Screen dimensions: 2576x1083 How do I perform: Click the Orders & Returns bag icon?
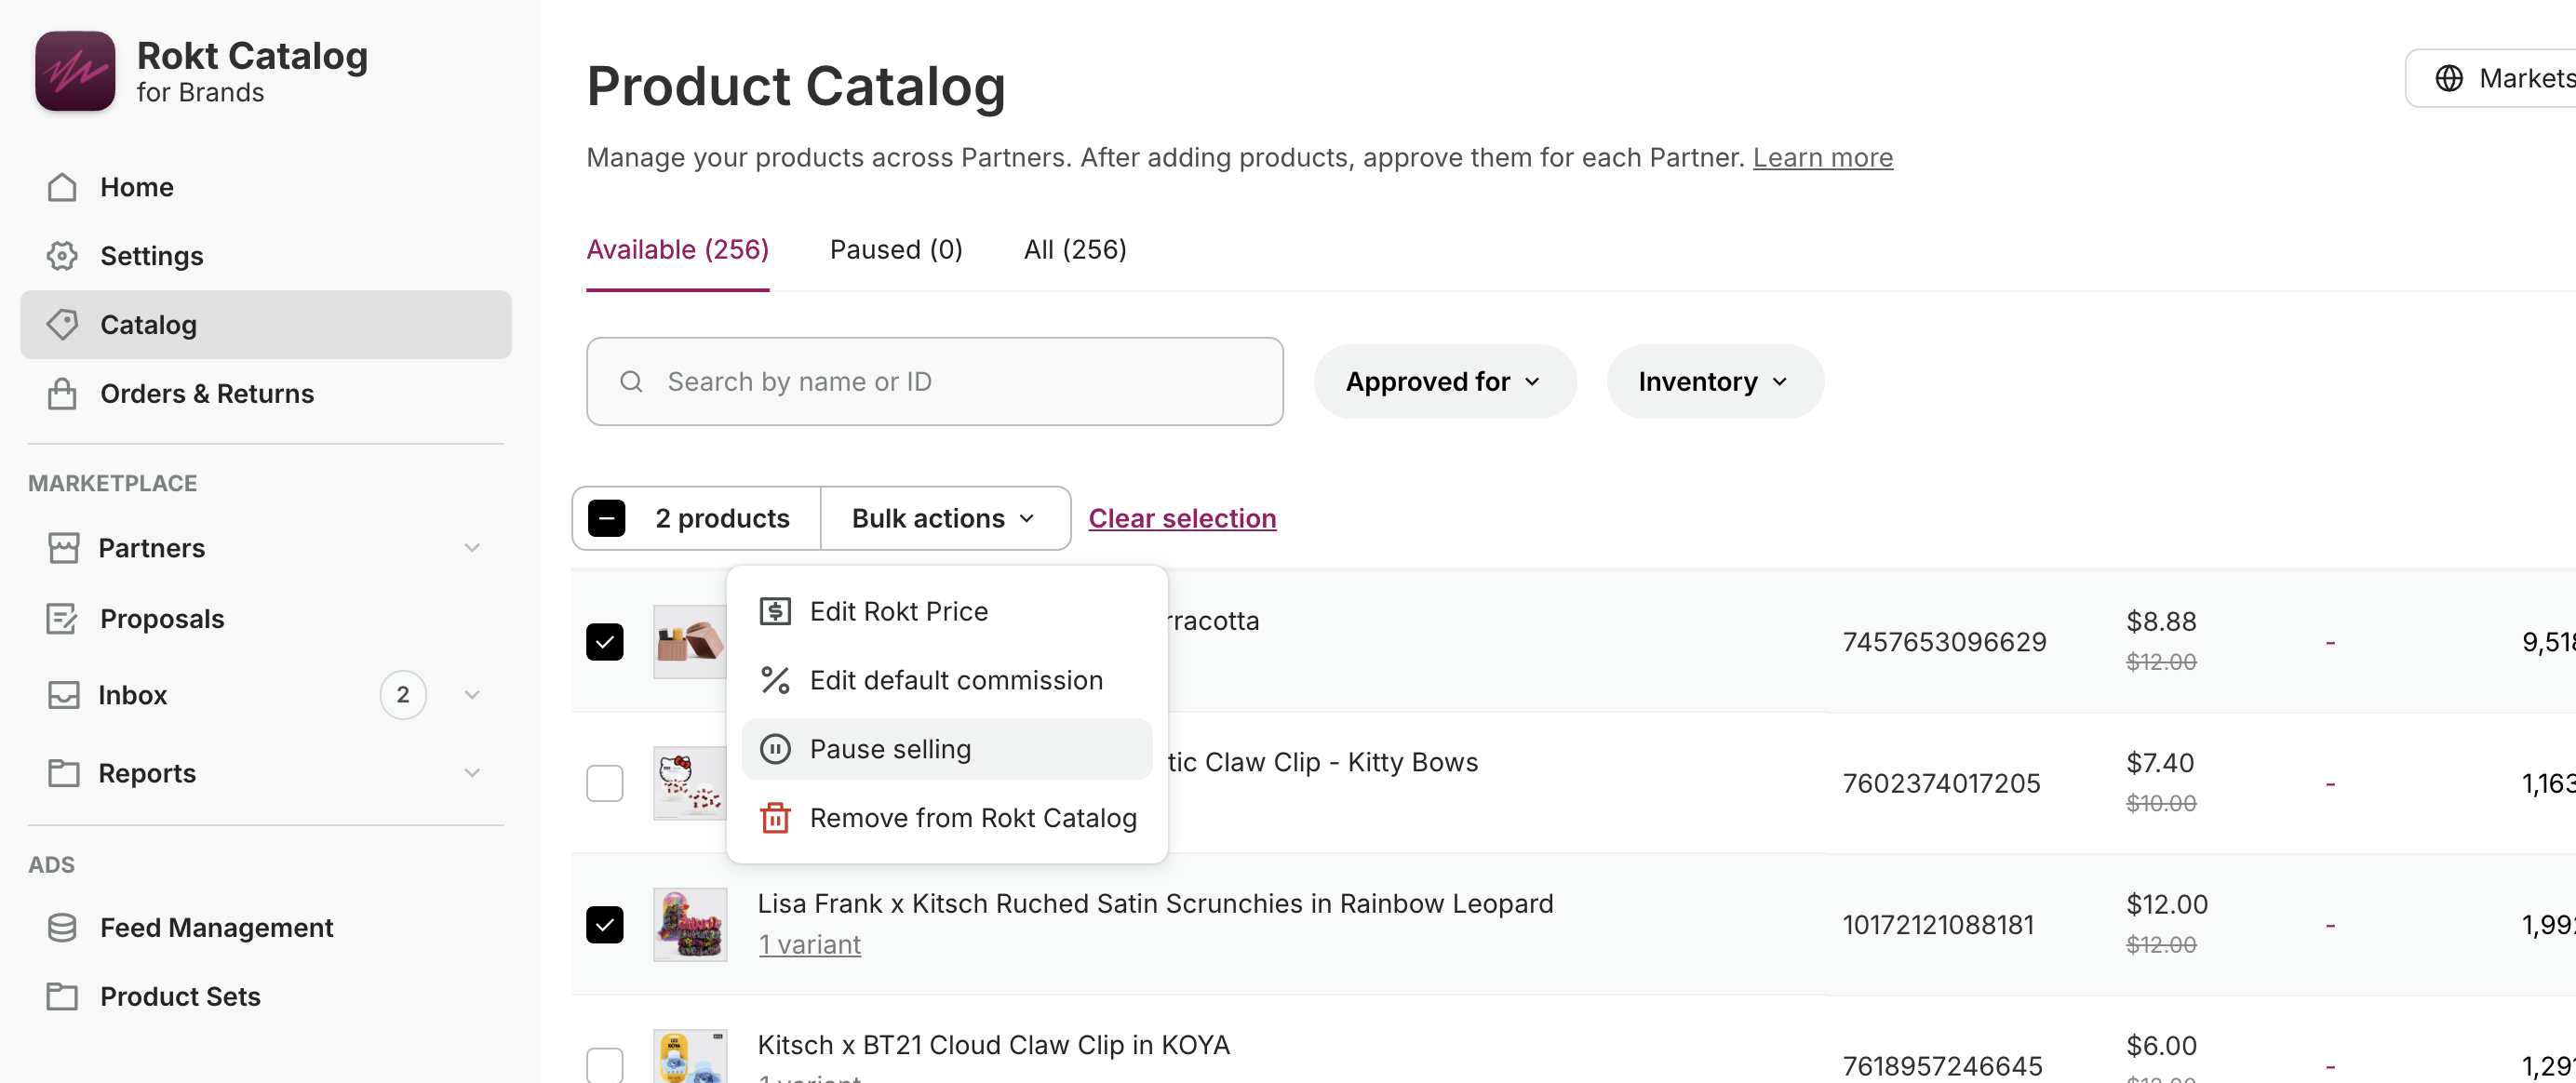(62, 394)
